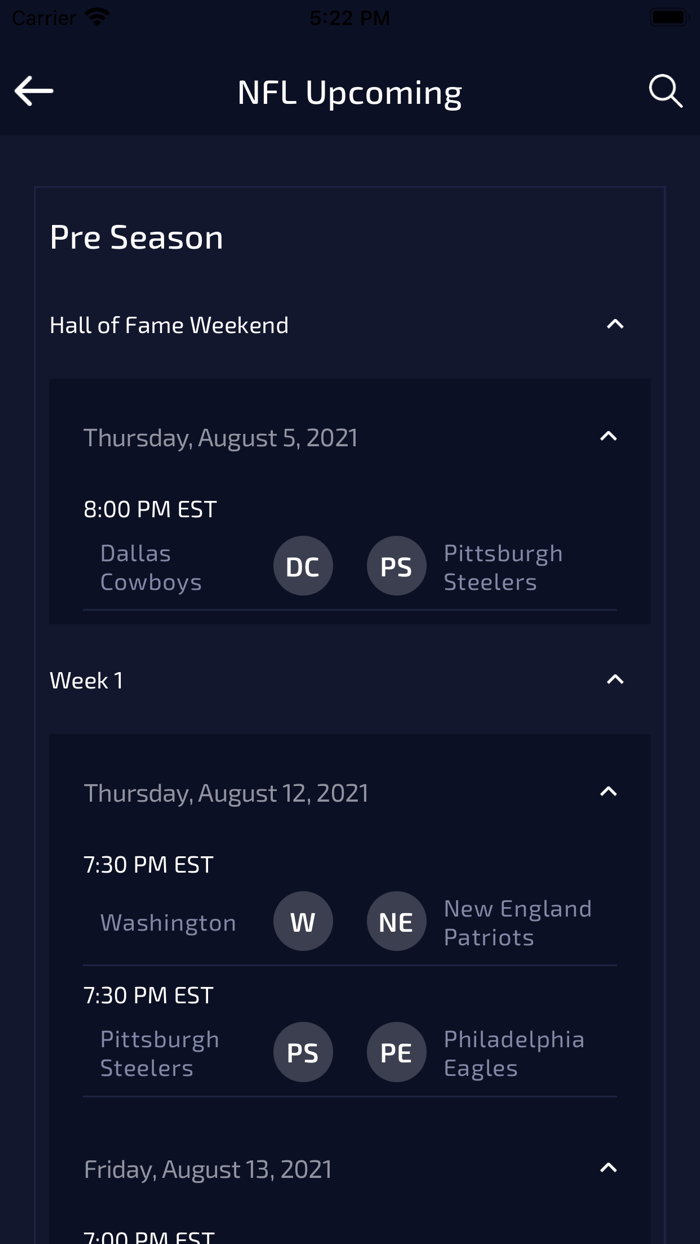
Task: Tap the 8:00 PM EST game time
Action: 150,509
